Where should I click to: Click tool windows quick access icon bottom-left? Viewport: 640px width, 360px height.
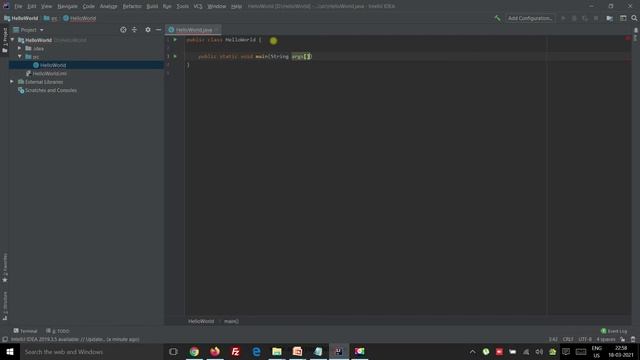5,339
